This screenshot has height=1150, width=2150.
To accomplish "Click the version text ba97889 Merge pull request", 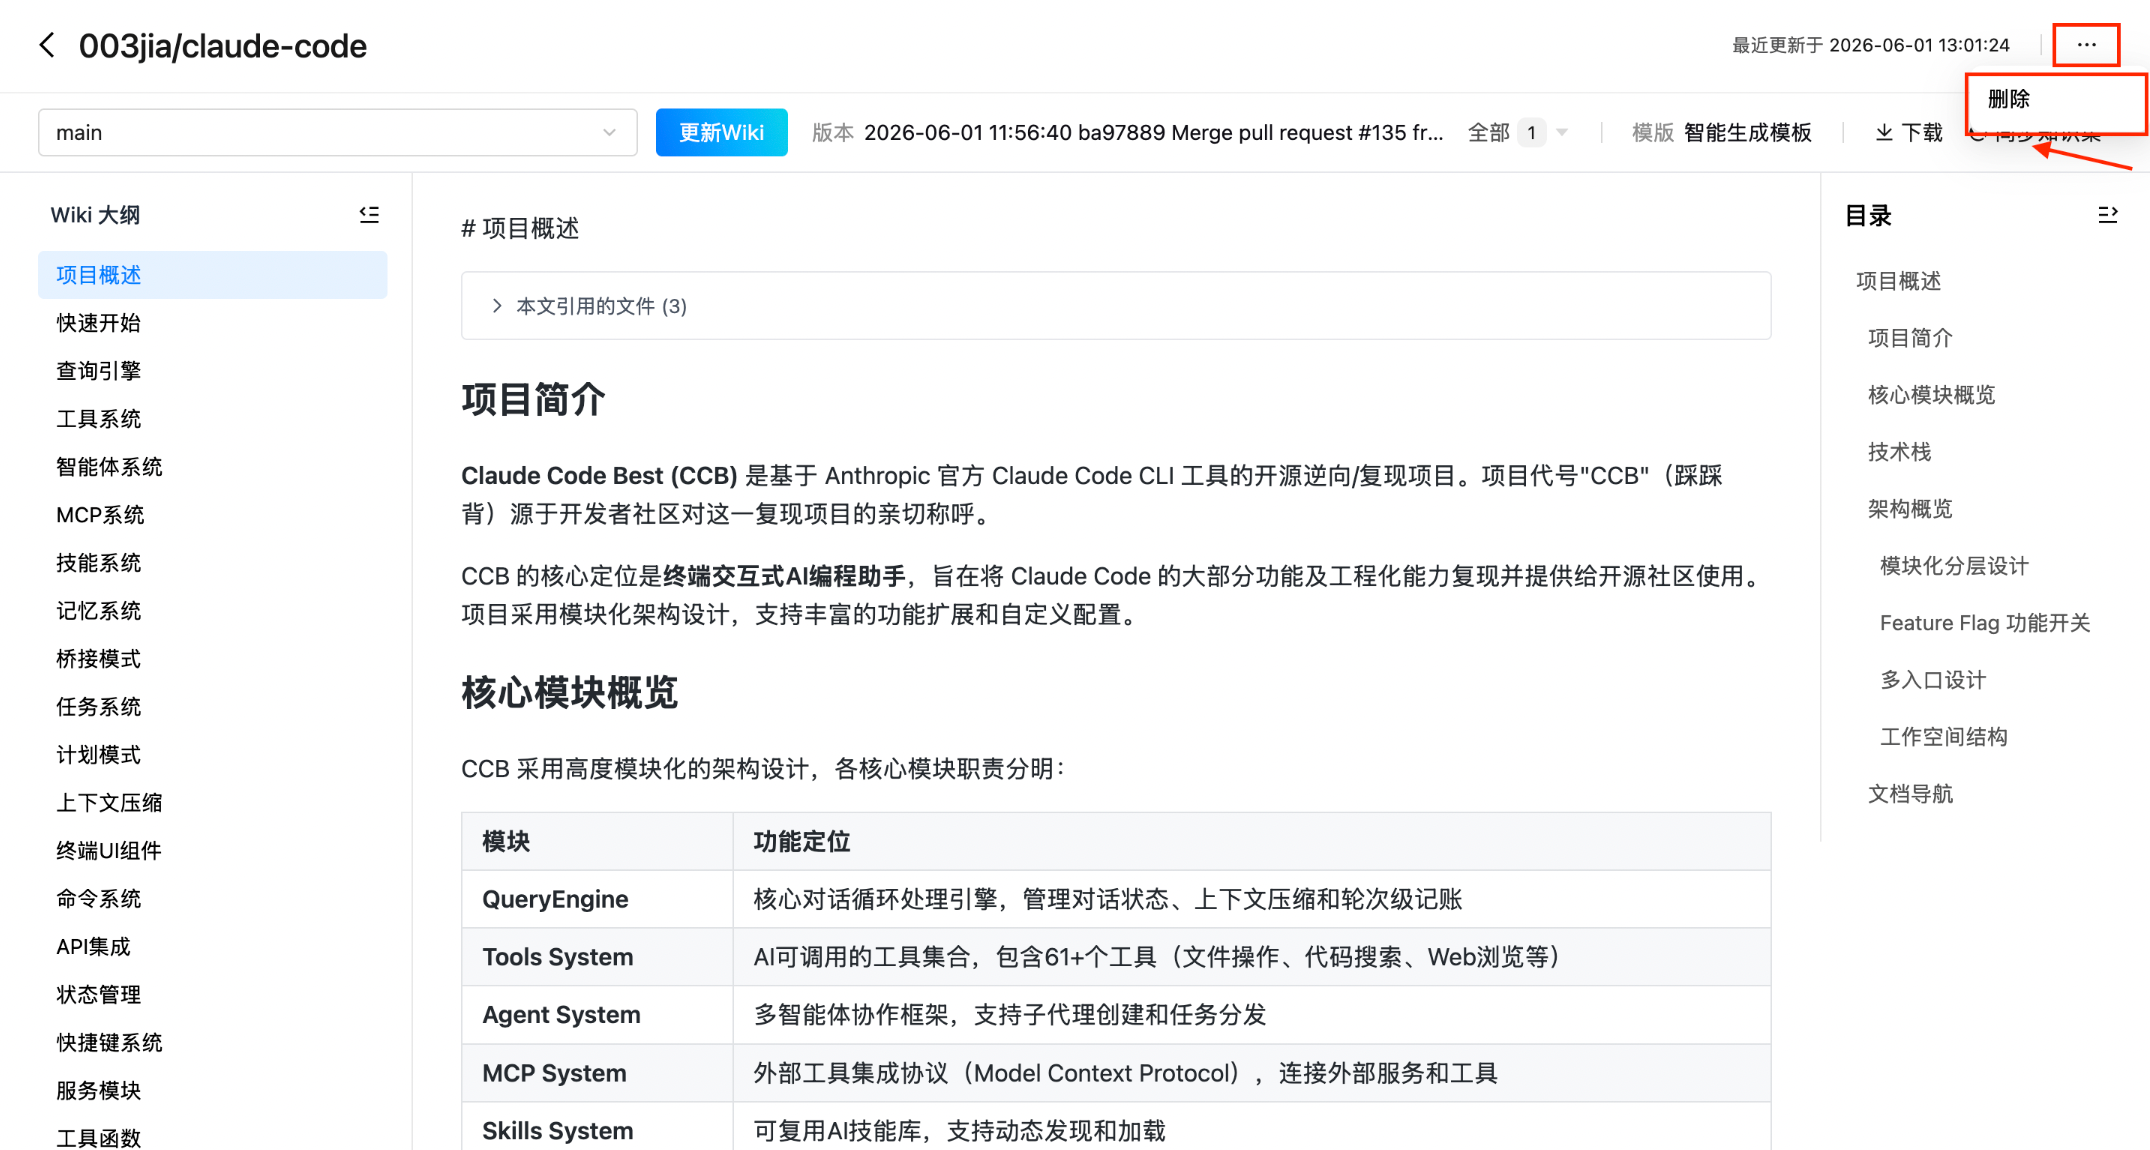I will [x=1153, y=133].
